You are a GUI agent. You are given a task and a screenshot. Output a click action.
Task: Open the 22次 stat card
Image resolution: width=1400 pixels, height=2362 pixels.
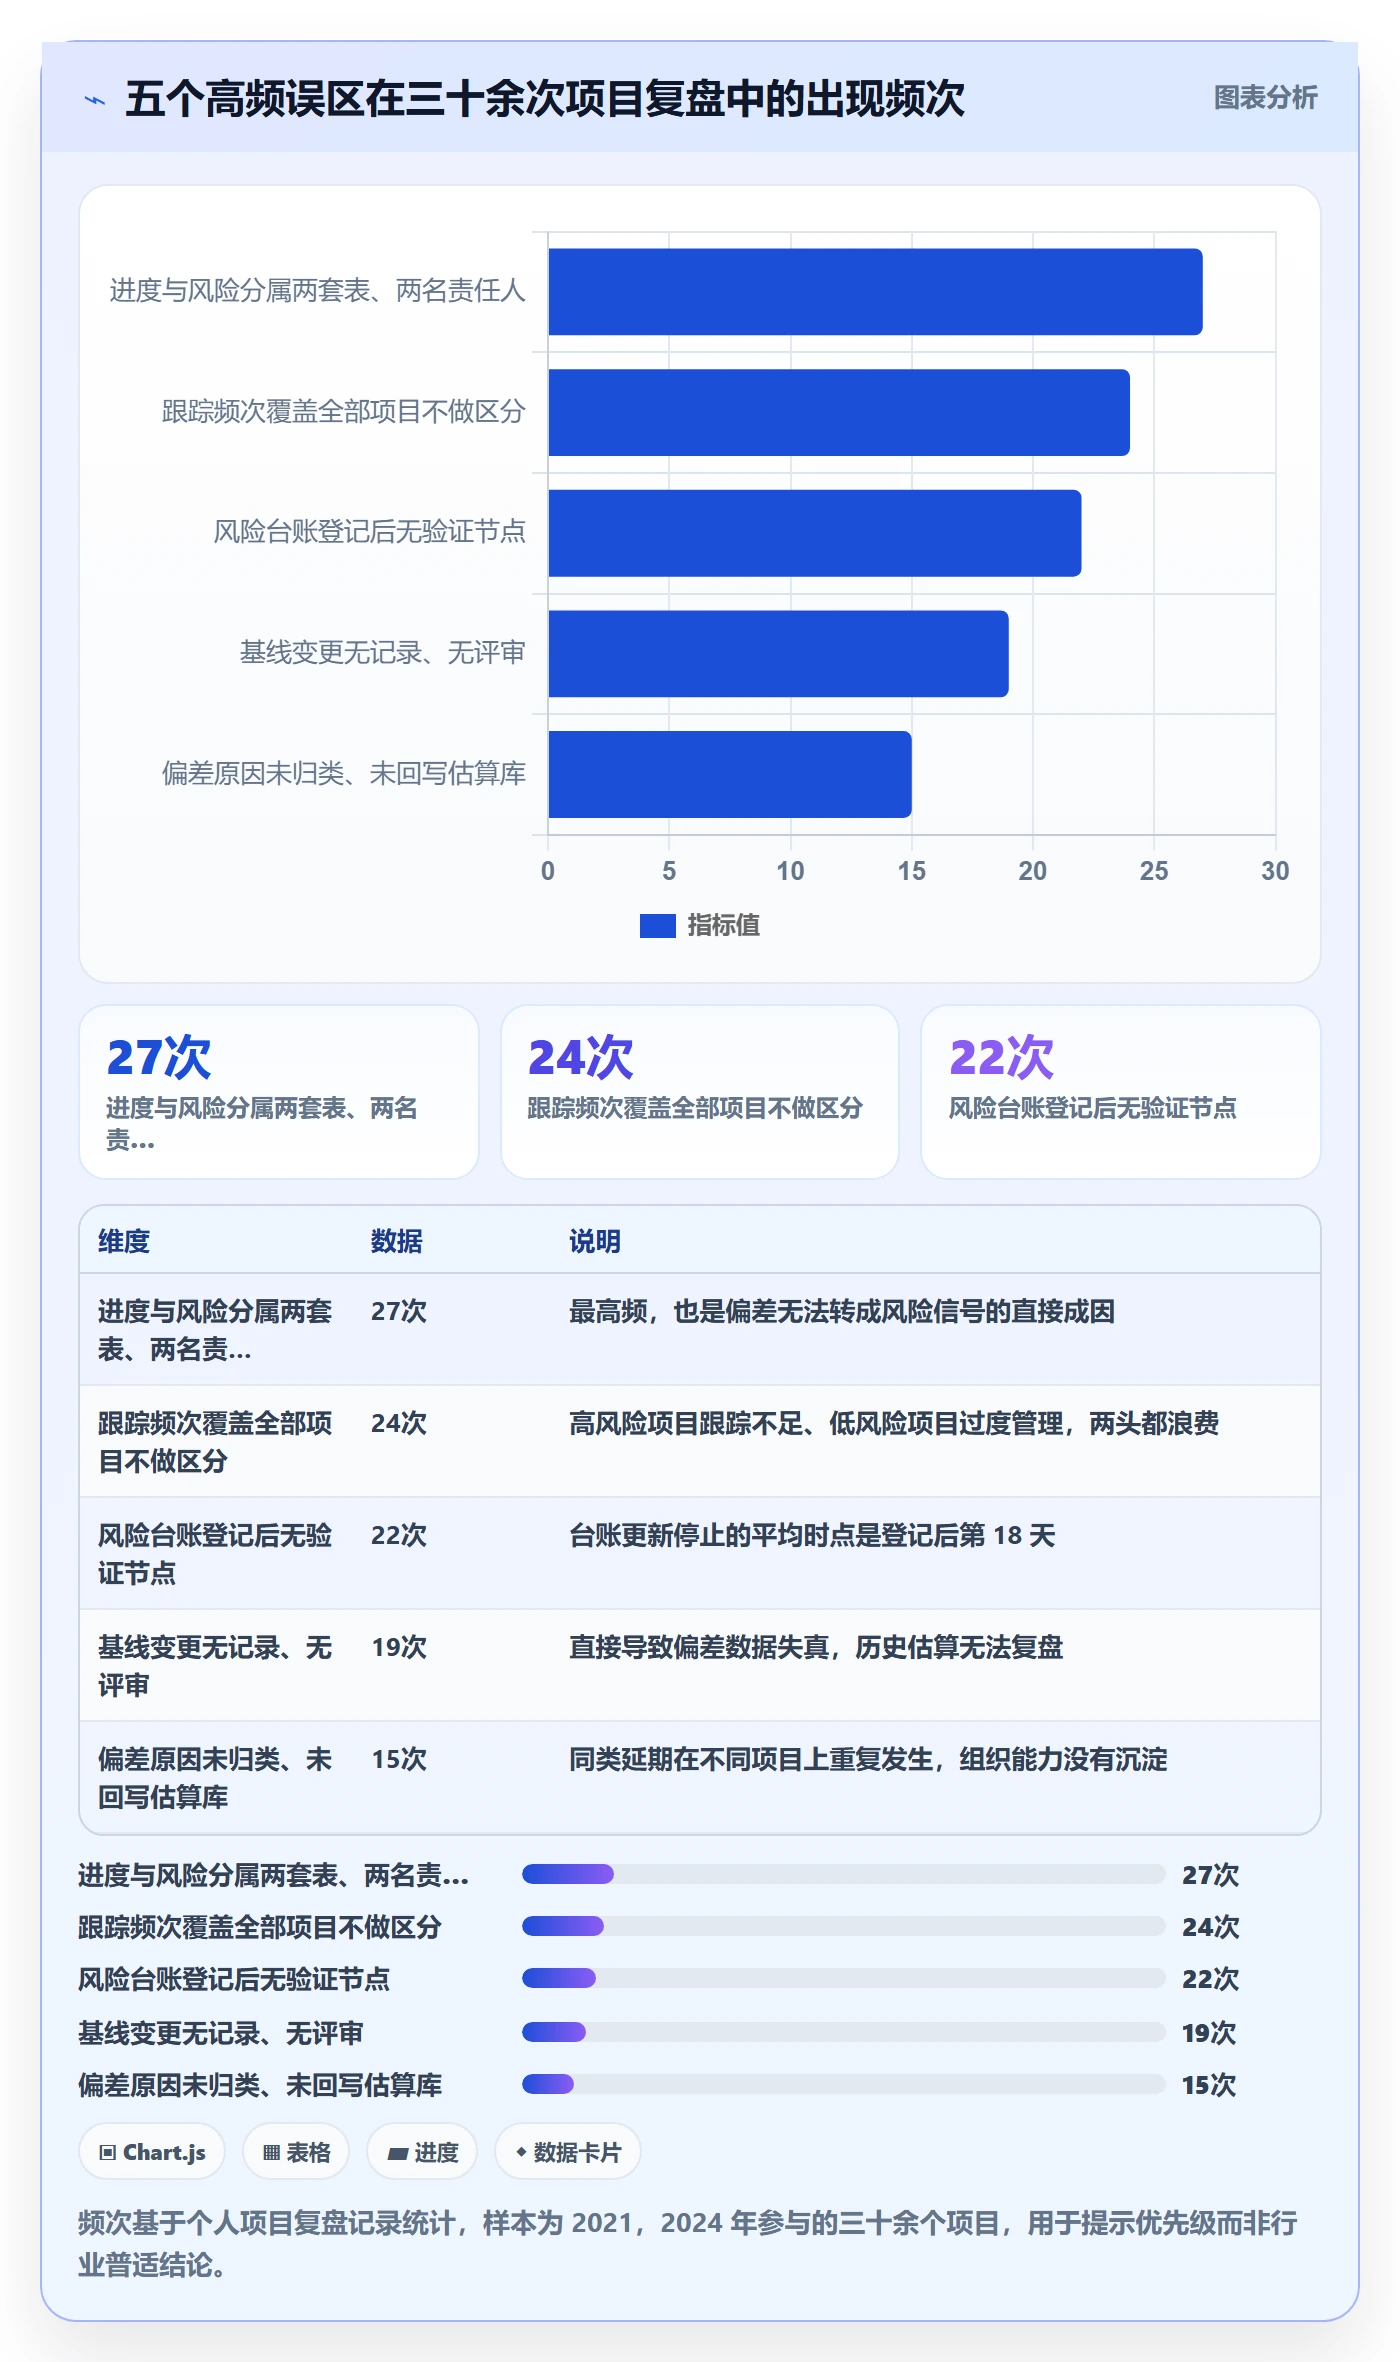[1121, 1092]
